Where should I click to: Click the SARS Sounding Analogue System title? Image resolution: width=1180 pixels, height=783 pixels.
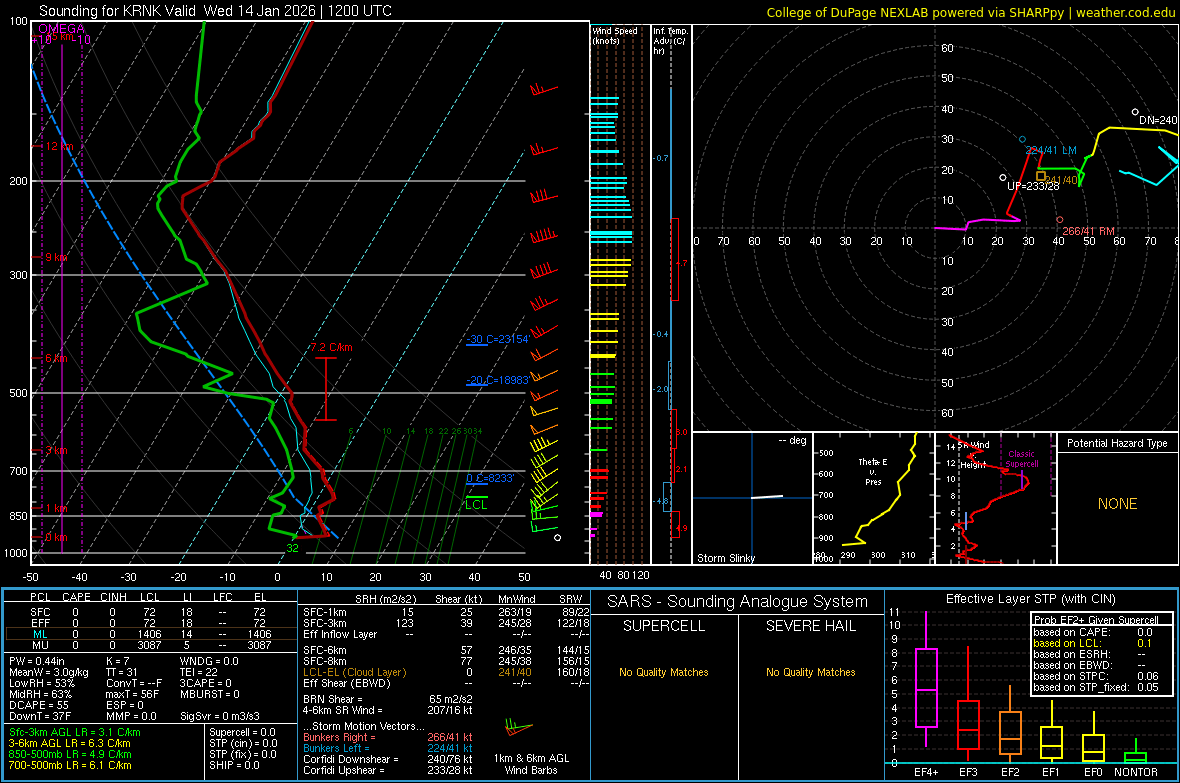pyautogui.click(x=738, y=602)
